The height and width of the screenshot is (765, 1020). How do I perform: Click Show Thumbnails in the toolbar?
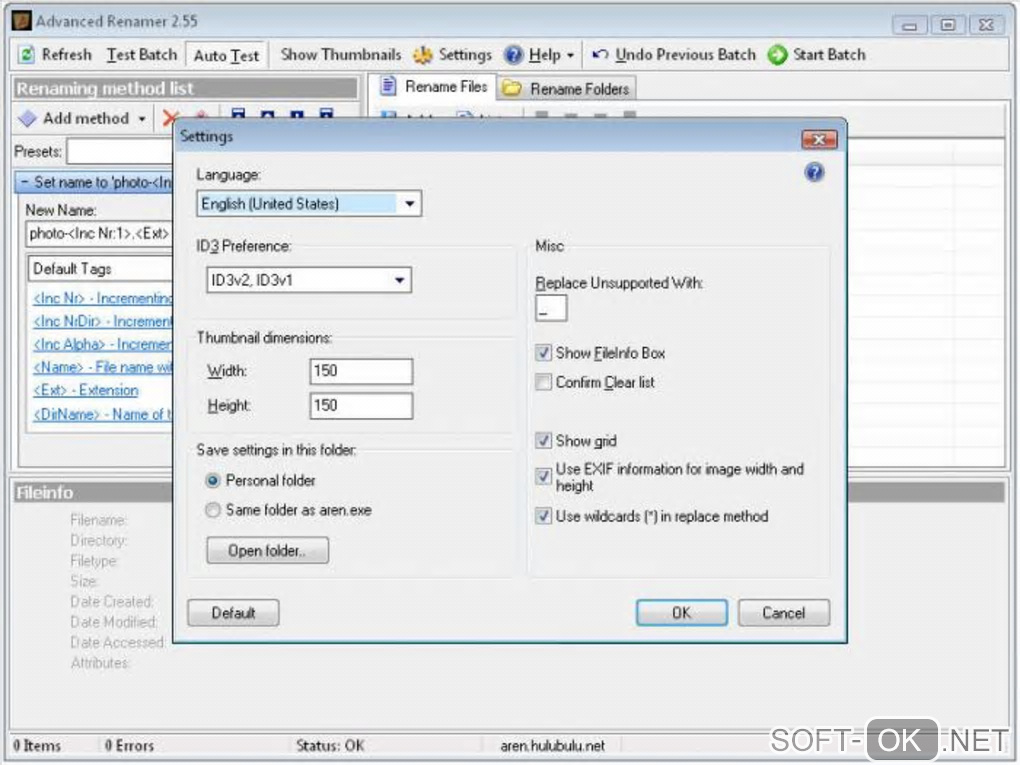pos(341,55)
